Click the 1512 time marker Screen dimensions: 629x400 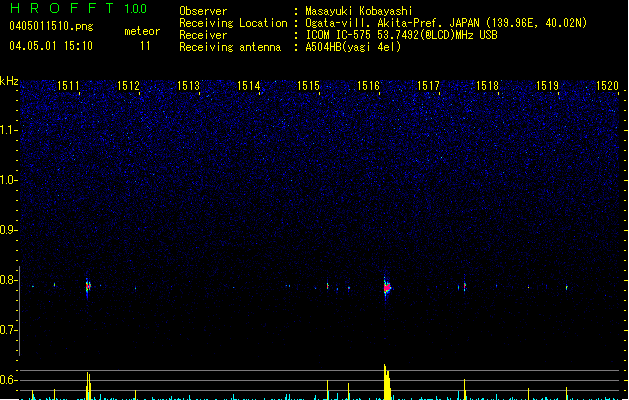(128, 86)
